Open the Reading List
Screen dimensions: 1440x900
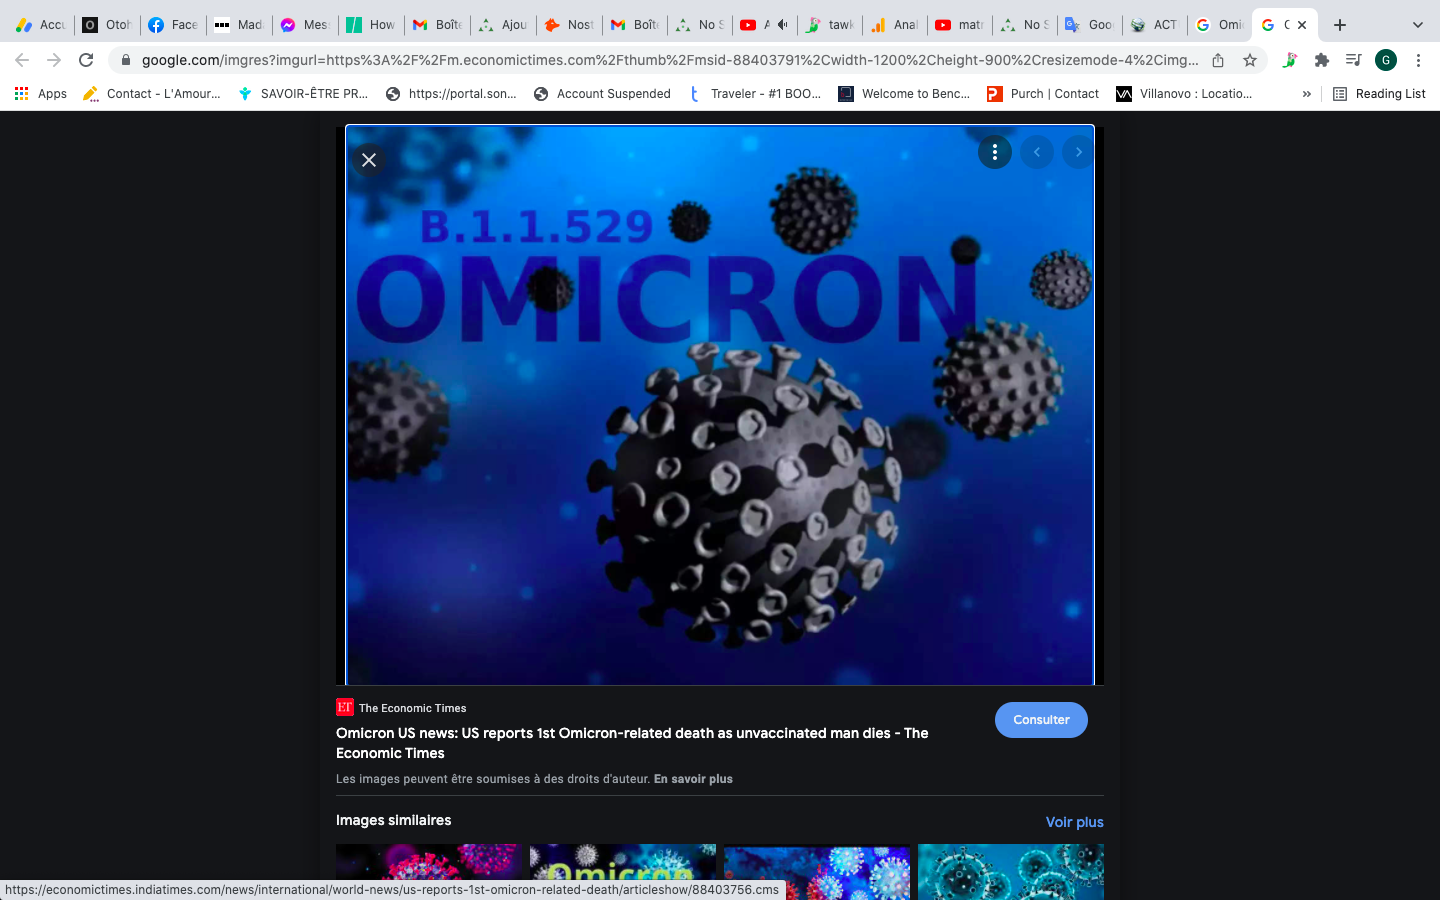pyautogui.click(x=1379, y=94)
